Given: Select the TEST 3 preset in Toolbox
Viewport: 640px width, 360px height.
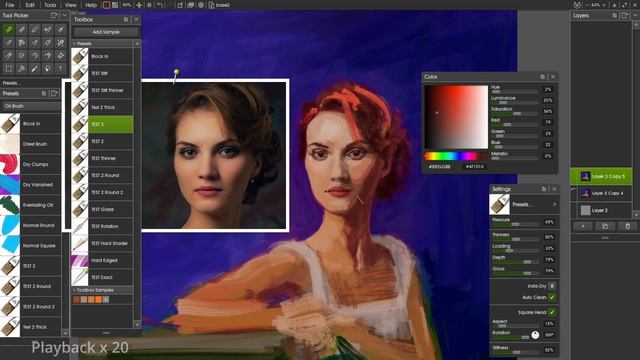Looking at the screenshot, I should [x=102, y=124].
